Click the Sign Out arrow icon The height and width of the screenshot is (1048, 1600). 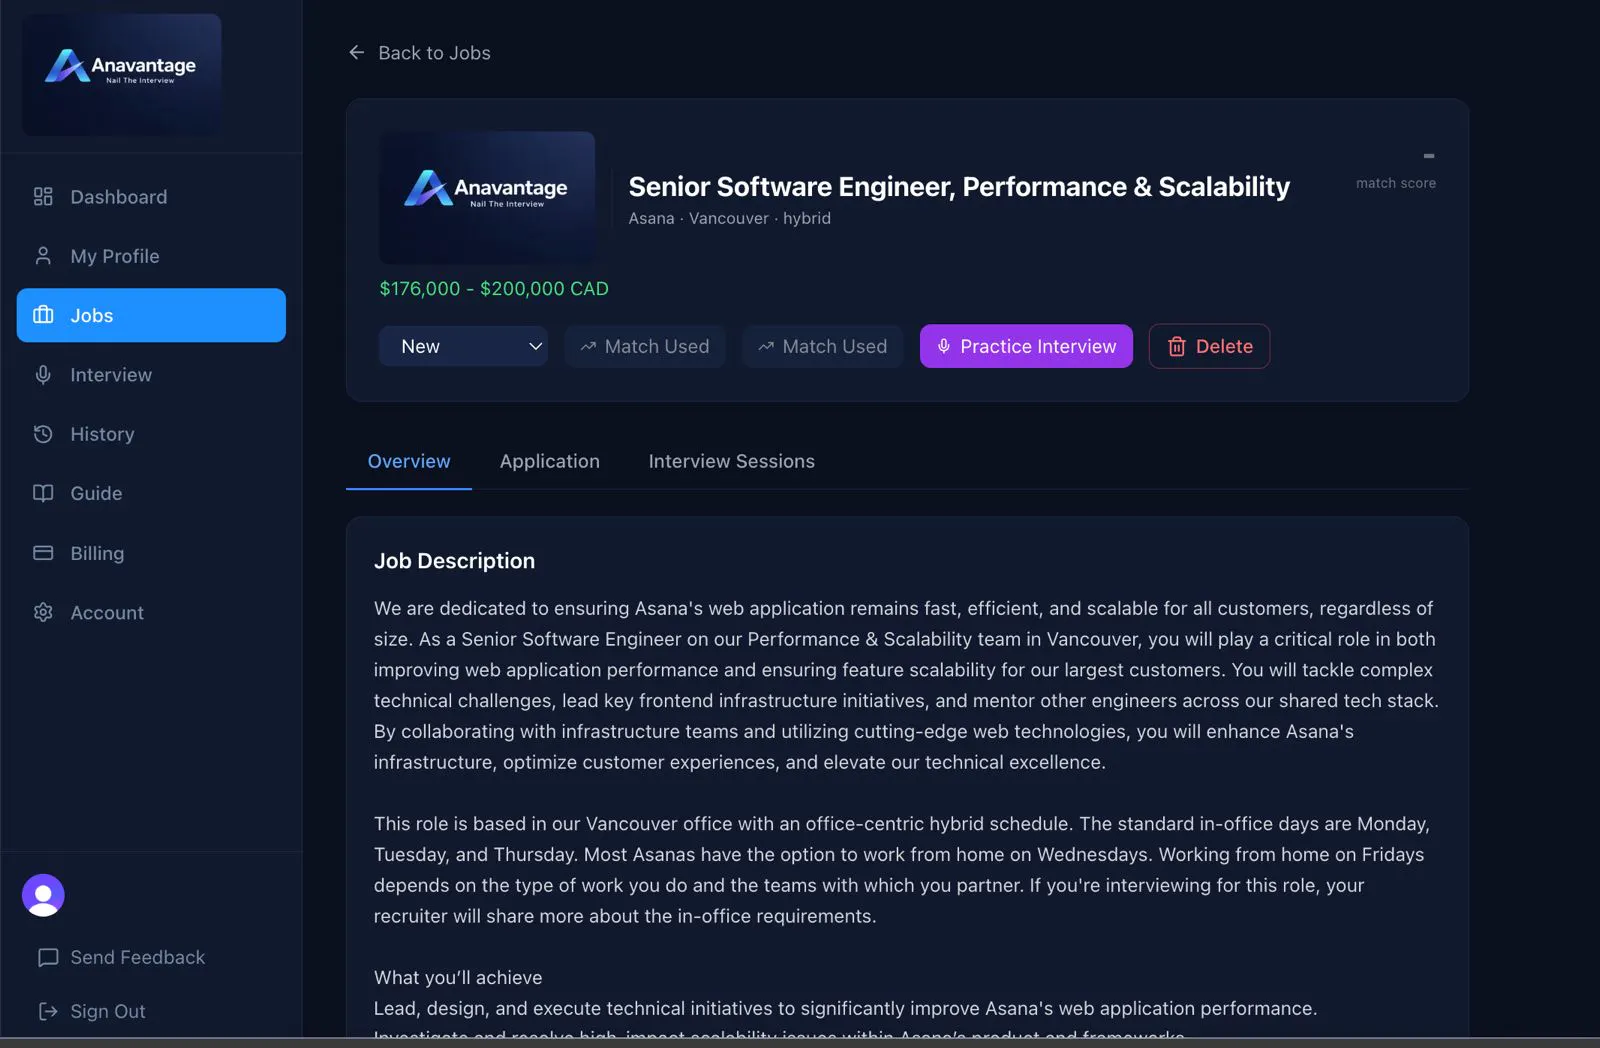pos(48,1011)
